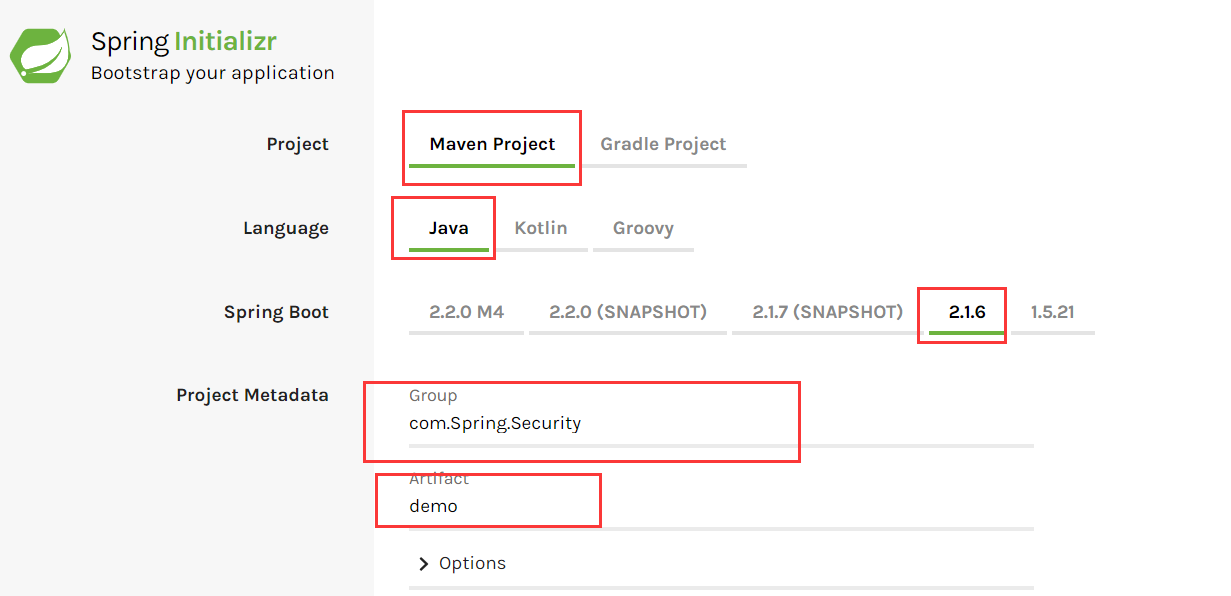The height and width of the screenshot is (596, 1231).
Task: Click the Project row label
Action: pyautogui.click(x=297, y=145)
